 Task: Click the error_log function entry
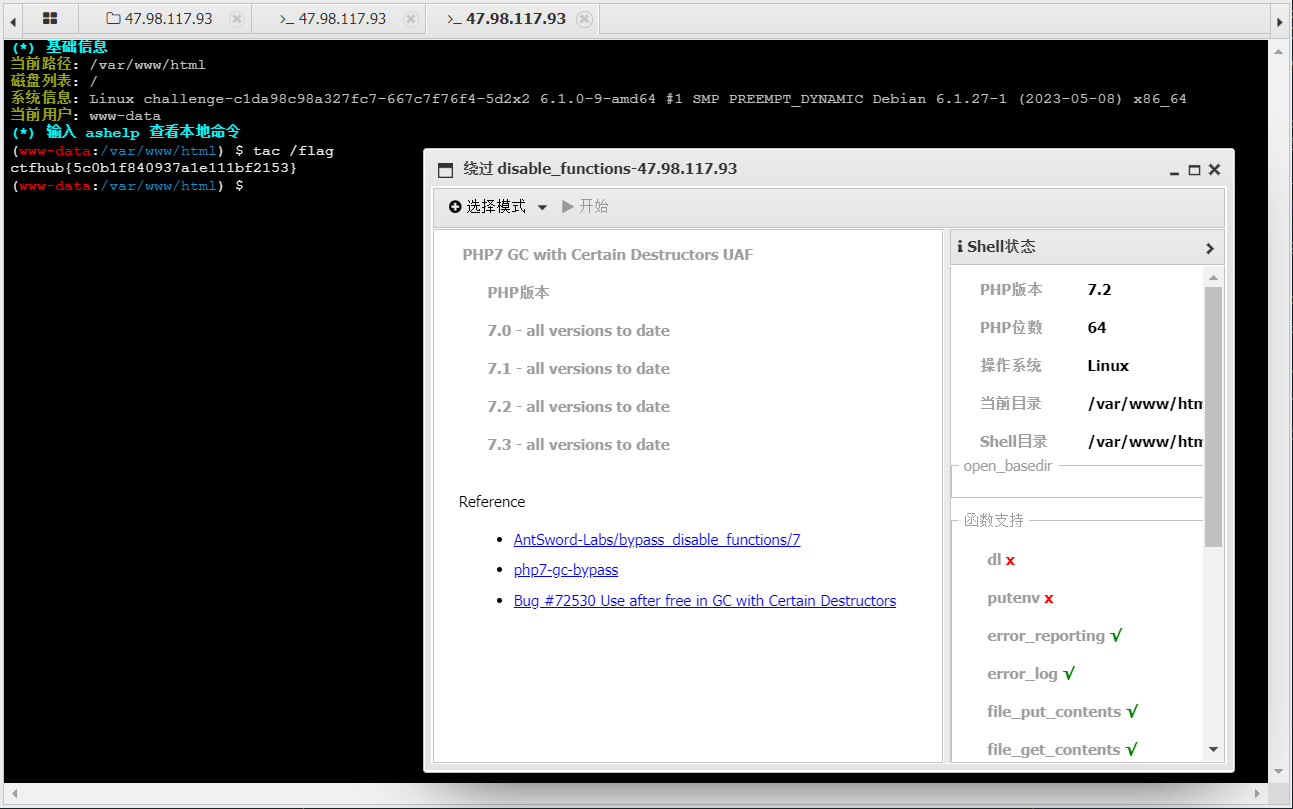(x=1031, y=674)
